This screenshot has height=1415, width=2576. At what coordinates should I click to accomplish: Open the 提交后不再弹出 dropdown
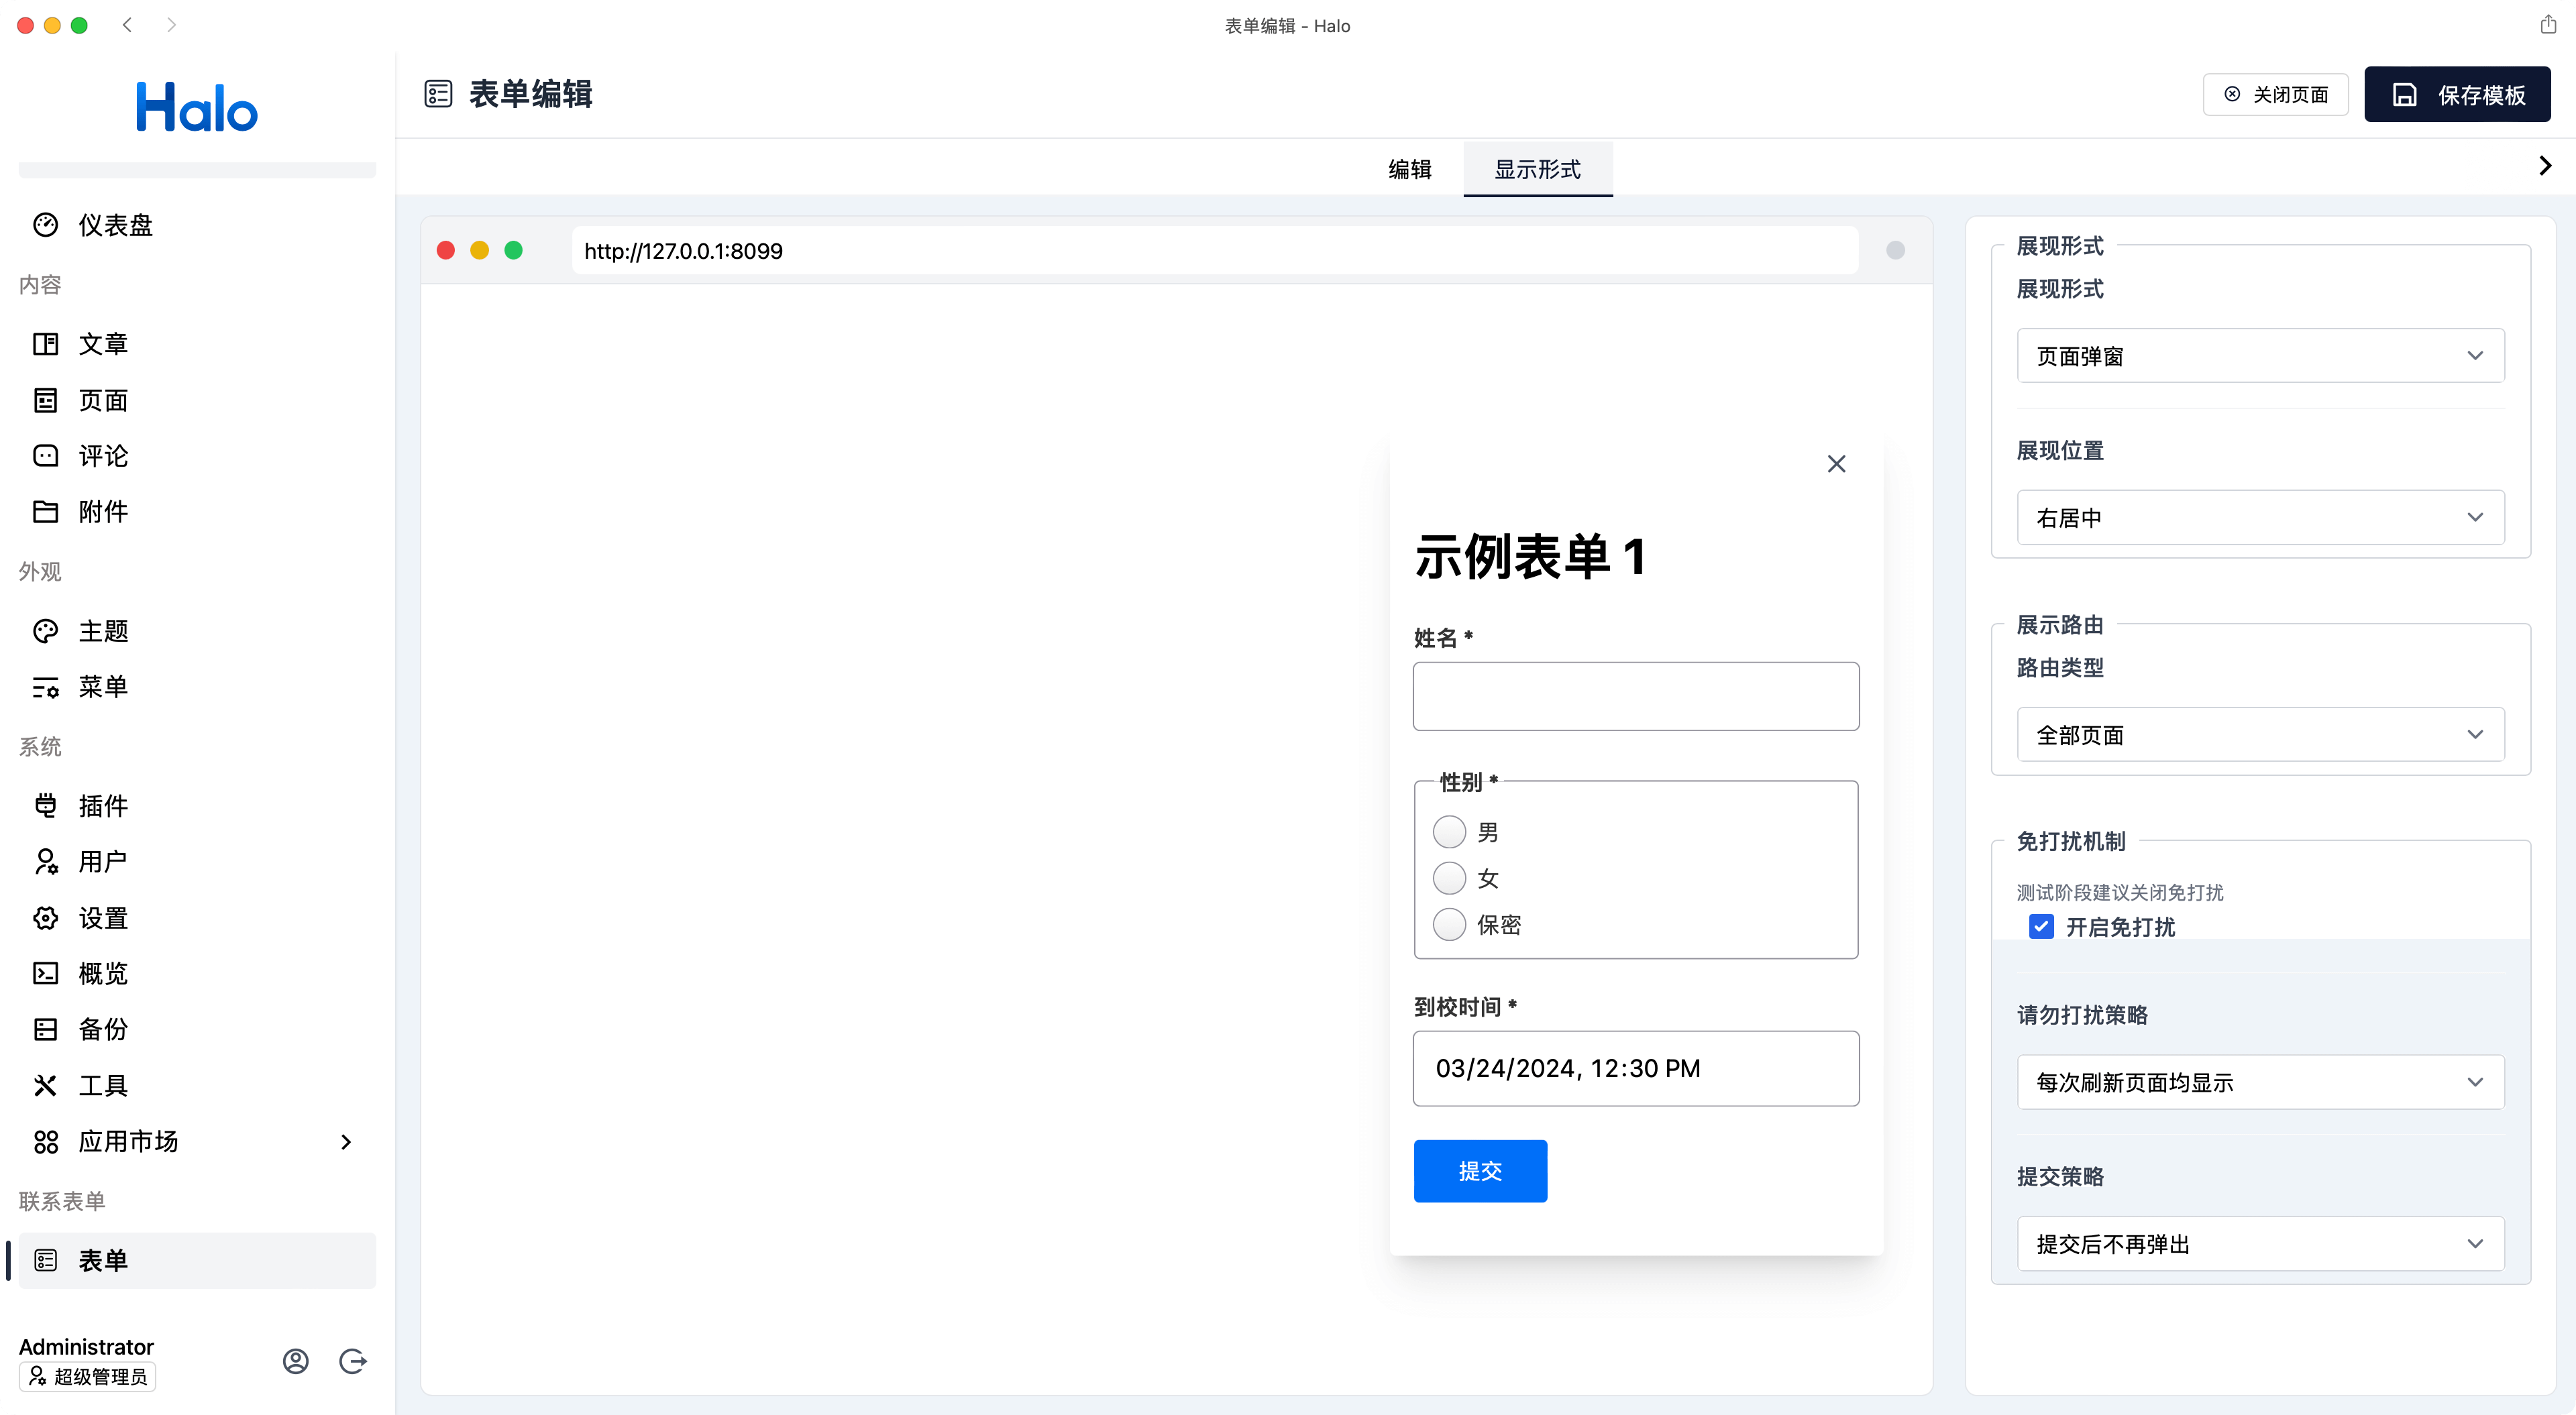(x=2260, y=1244)
